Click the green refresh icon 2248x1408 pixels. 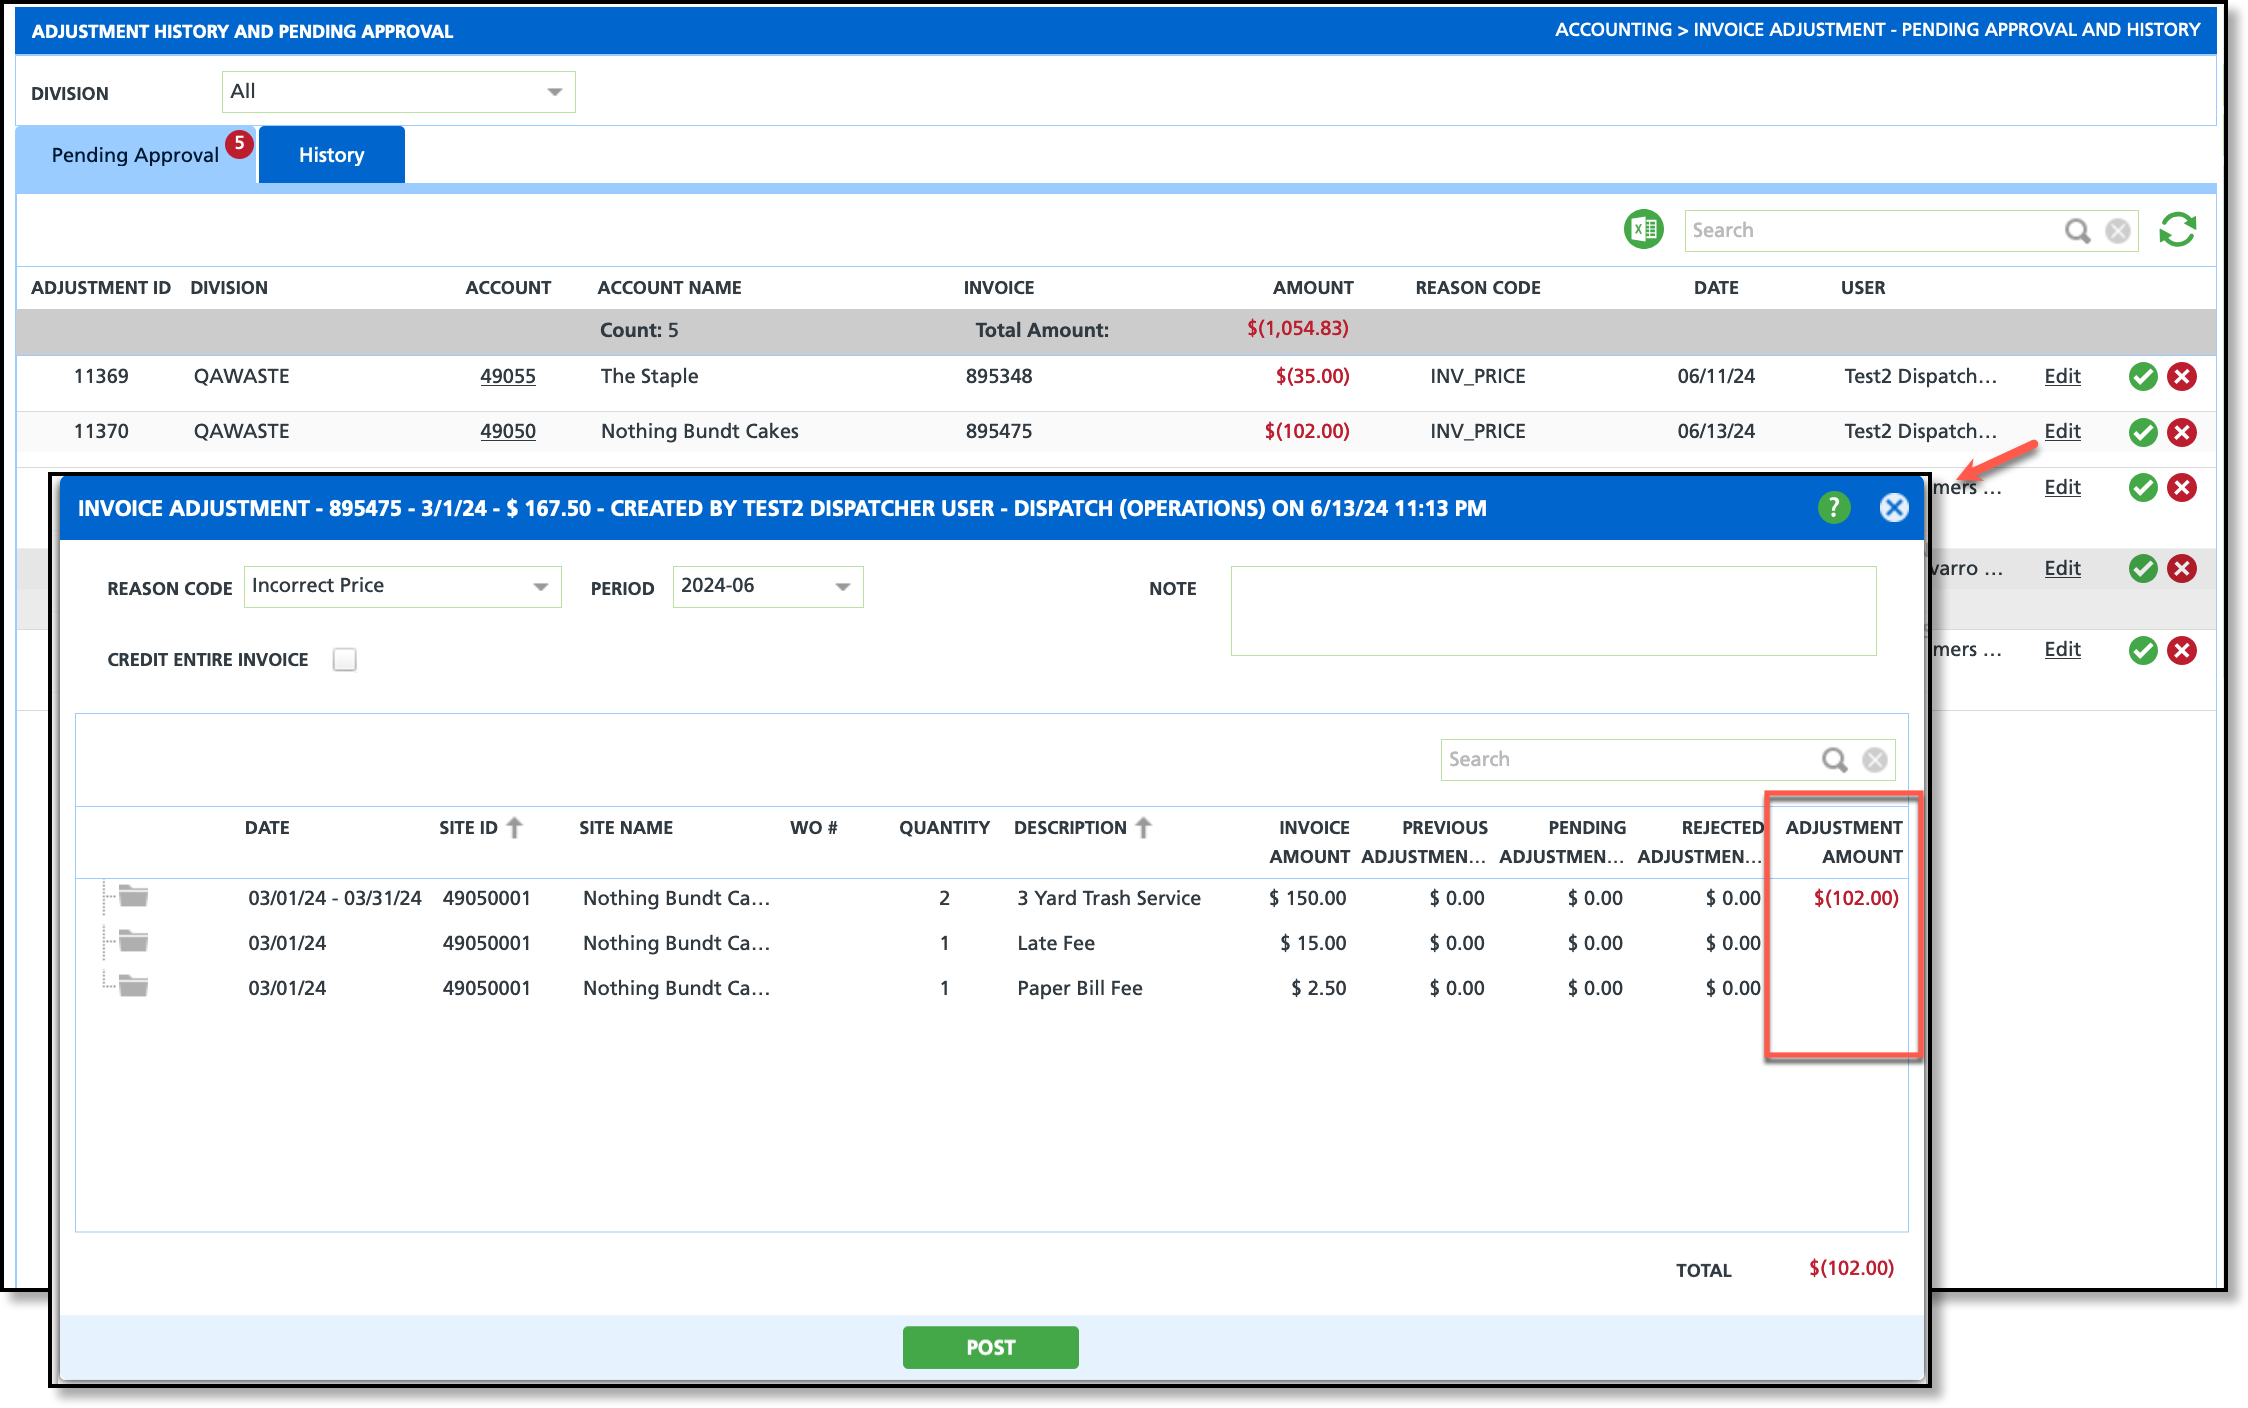(x=2177, y=230)
